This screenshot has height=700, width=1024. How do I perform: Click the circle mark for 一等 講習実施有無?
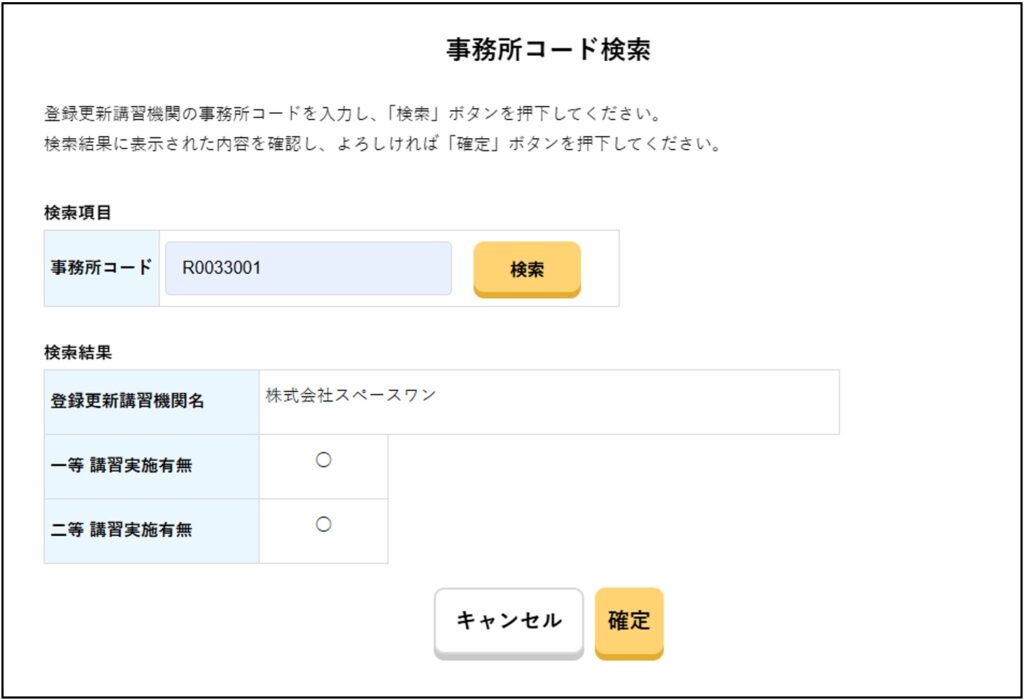point(323,460)
